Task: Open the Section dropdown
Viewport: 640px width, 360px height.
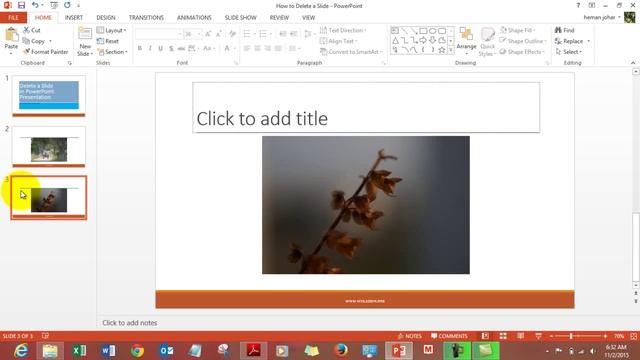Action: [112, 52]
